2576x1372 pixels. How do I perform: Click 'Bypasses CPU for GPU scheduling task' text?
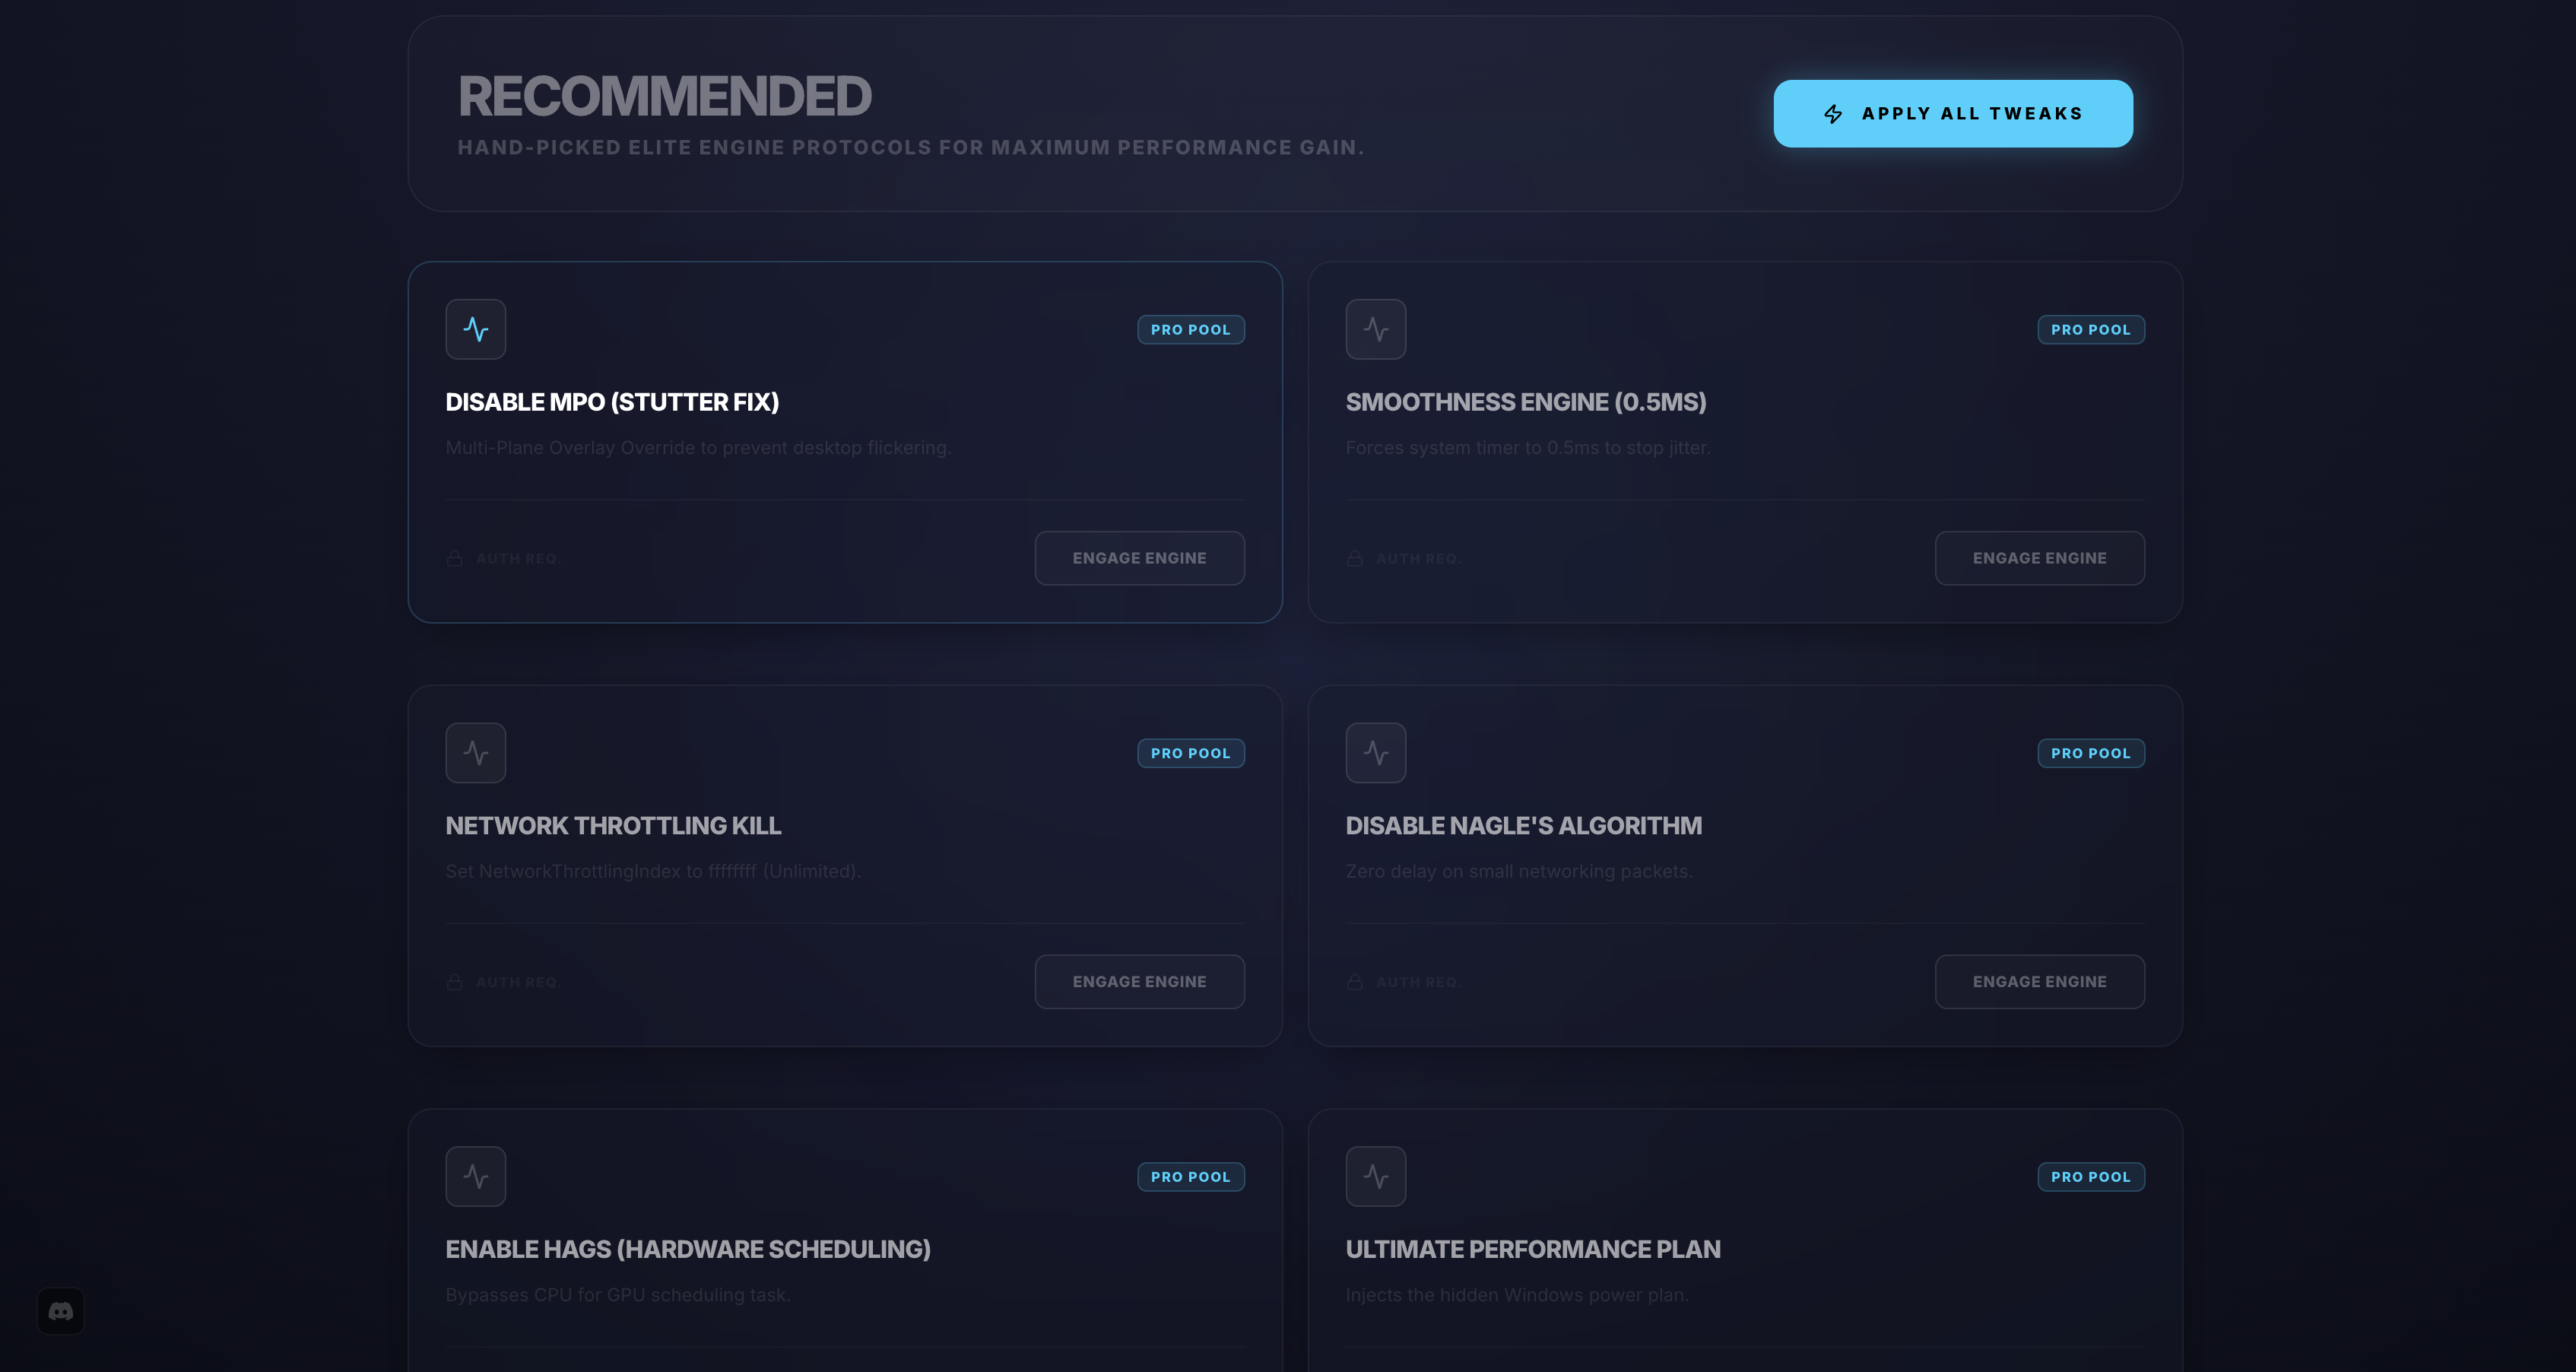[x=617, y=1295]
